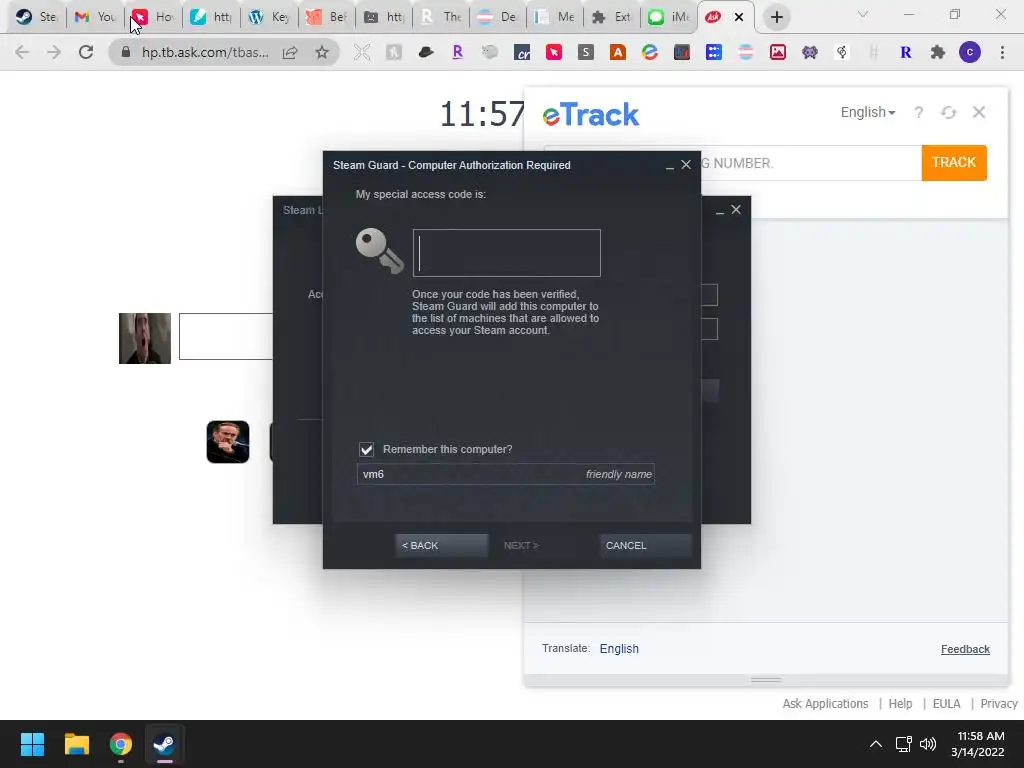Open the dark 'cr' extension icon
1024x768 pixels.
pyautogui.click(x=522, y=52)
